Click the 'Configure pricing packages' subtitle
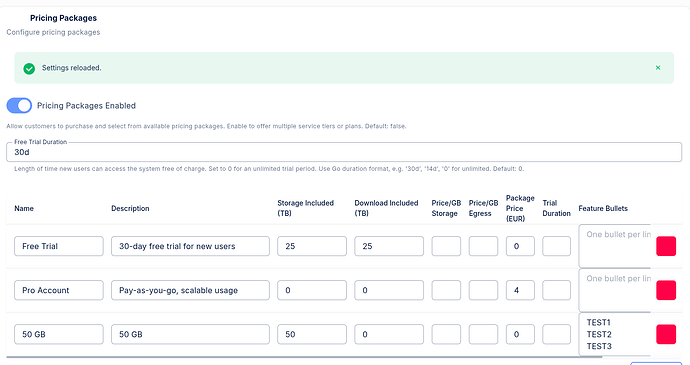Image resolution: width=690 pixels, height=365 pixels. pyautogui.click(x=53, y=32)
